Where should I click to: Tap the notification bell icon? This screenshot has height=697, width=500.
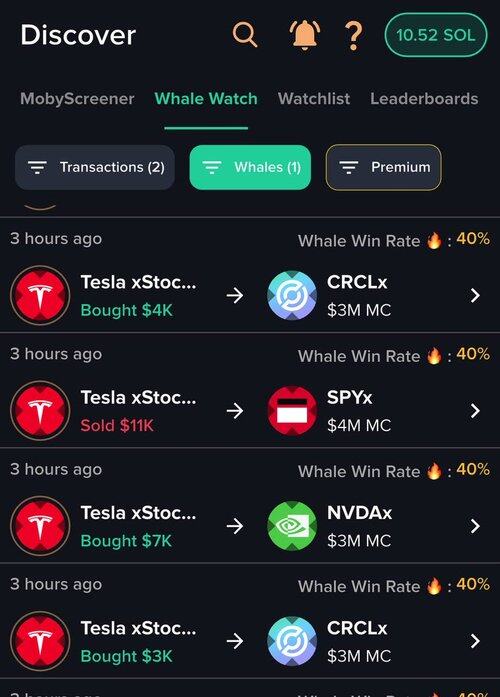(x=304, y=34)
